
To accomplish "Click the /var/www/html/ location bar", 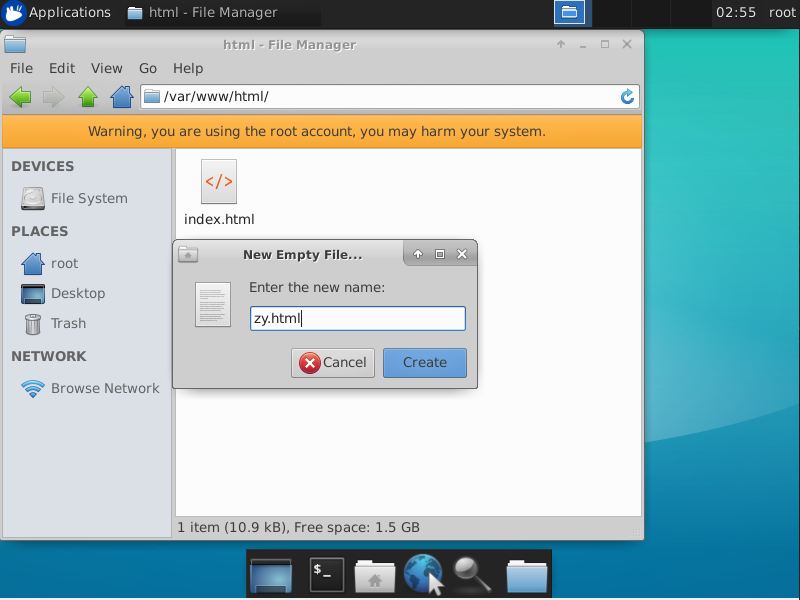I will coord(390,96).
